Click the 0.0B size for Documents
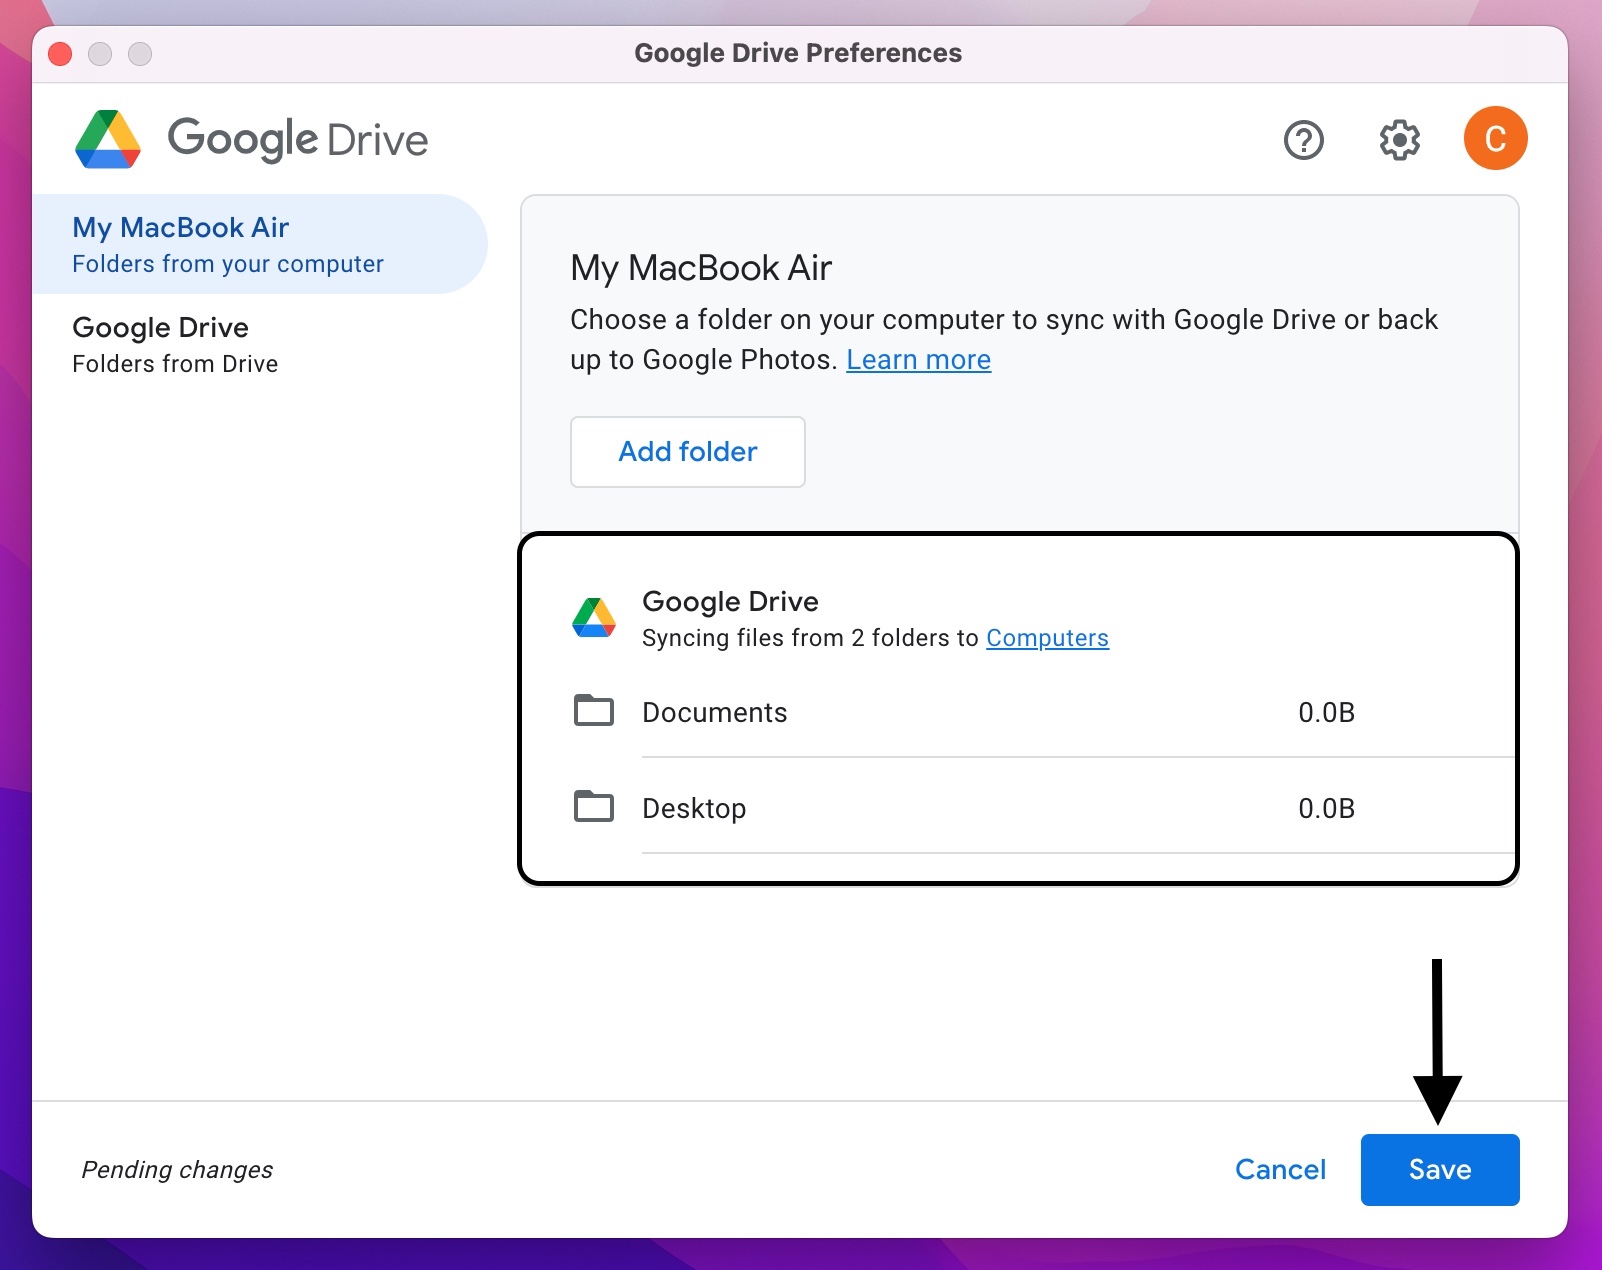 coord(1326,712)
